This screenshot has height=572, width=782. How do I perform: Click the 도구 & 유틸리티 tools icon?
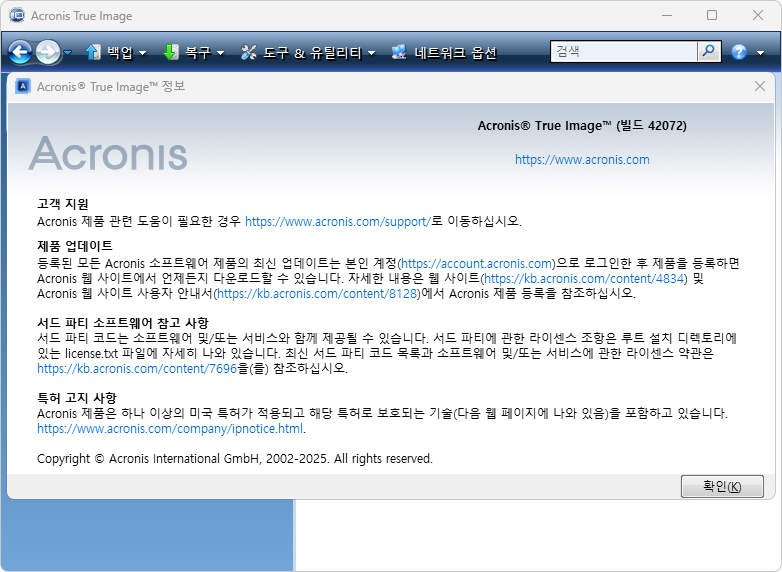[248, 52]
